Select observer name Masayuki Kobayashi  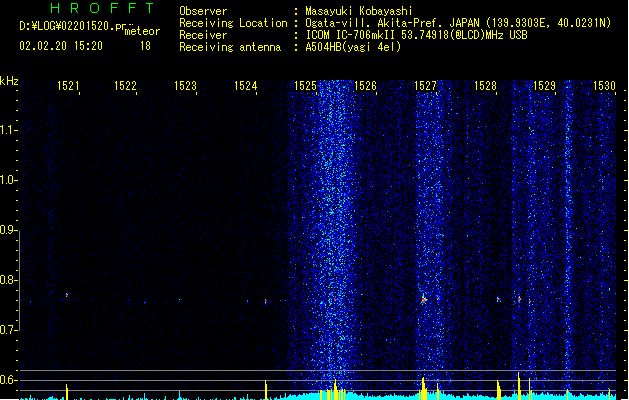[x=359, y=11]
